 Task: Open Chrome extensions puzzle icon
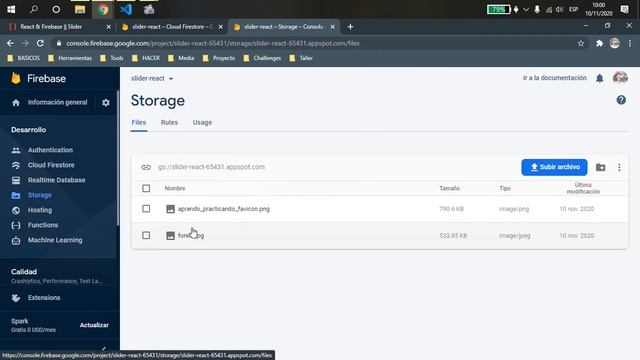coord(599,43)
